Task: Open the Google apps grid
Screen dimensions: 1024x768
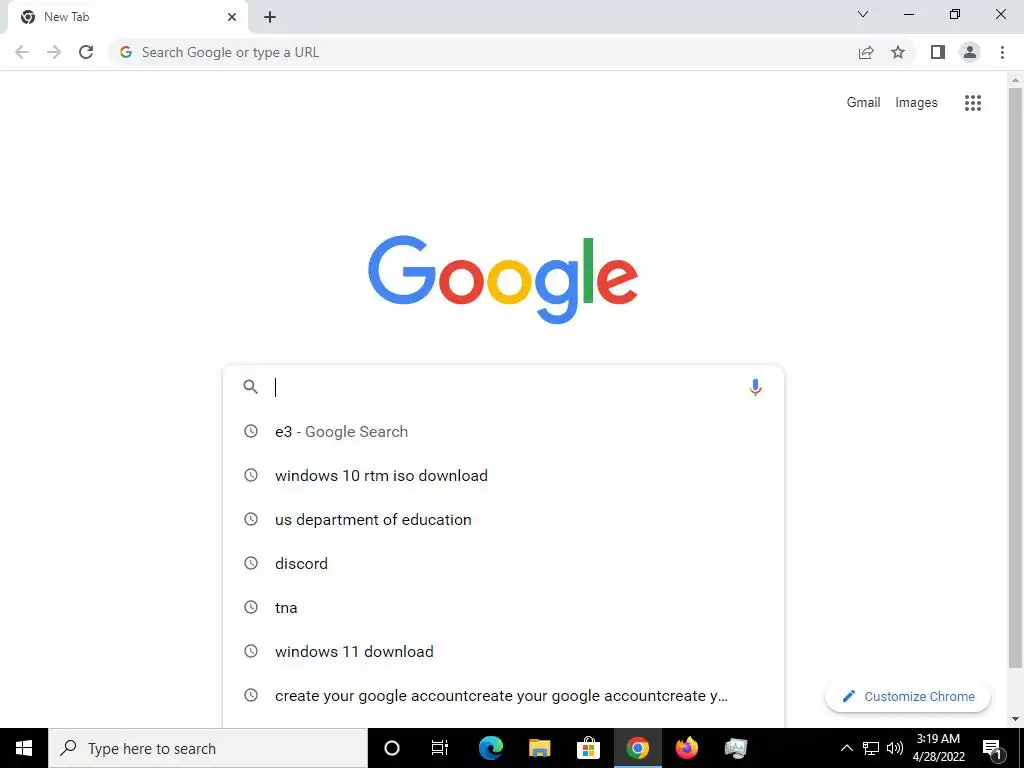Action: (972, 103)
